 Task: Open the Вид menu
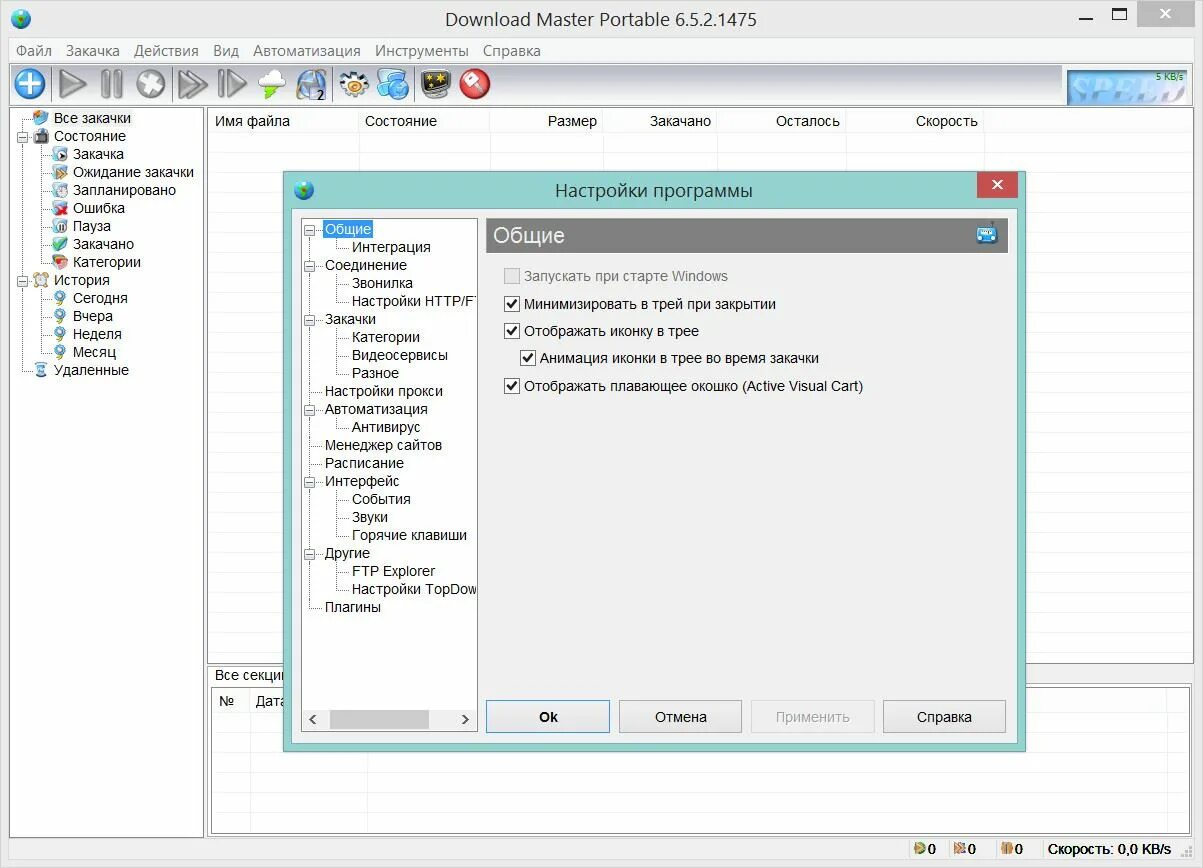point(226,50)
